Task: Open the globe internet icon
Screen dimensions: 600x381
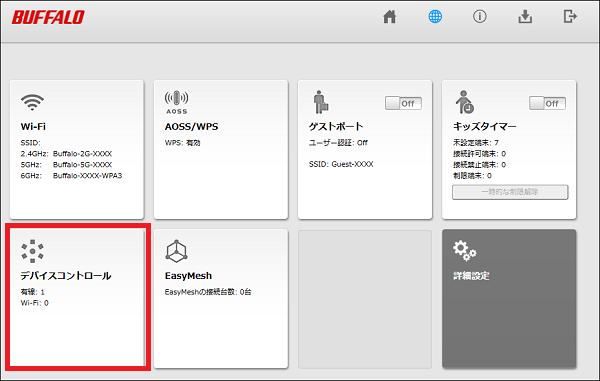Action: point(435,16)
